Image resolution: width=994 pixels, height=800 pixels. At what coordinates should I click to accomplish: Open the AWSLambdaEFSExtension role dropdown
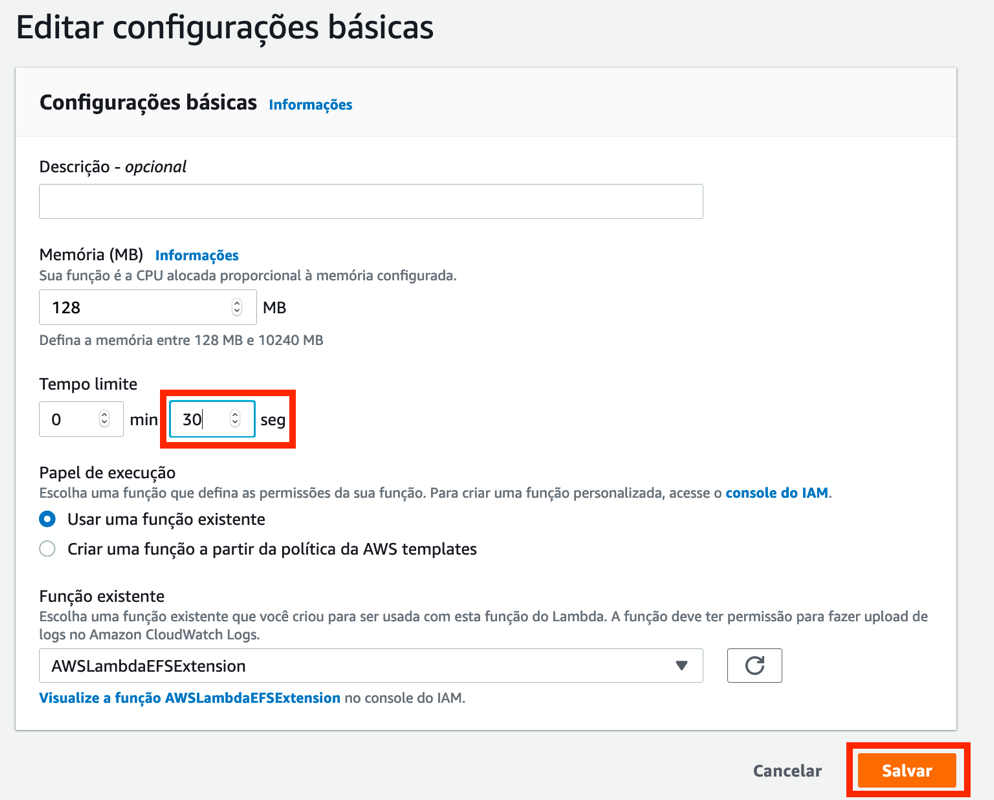(x=371, y=666)
